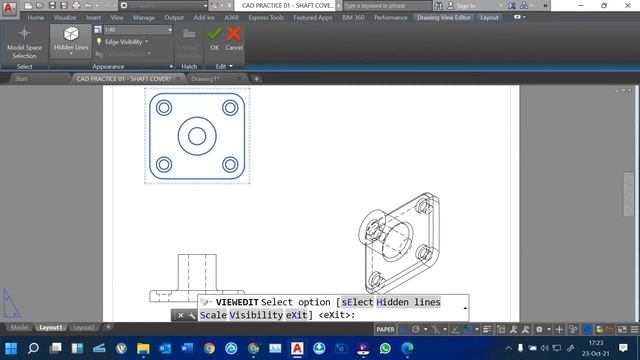Expand the Appearance panel arrow

click(x=171, y=67)
